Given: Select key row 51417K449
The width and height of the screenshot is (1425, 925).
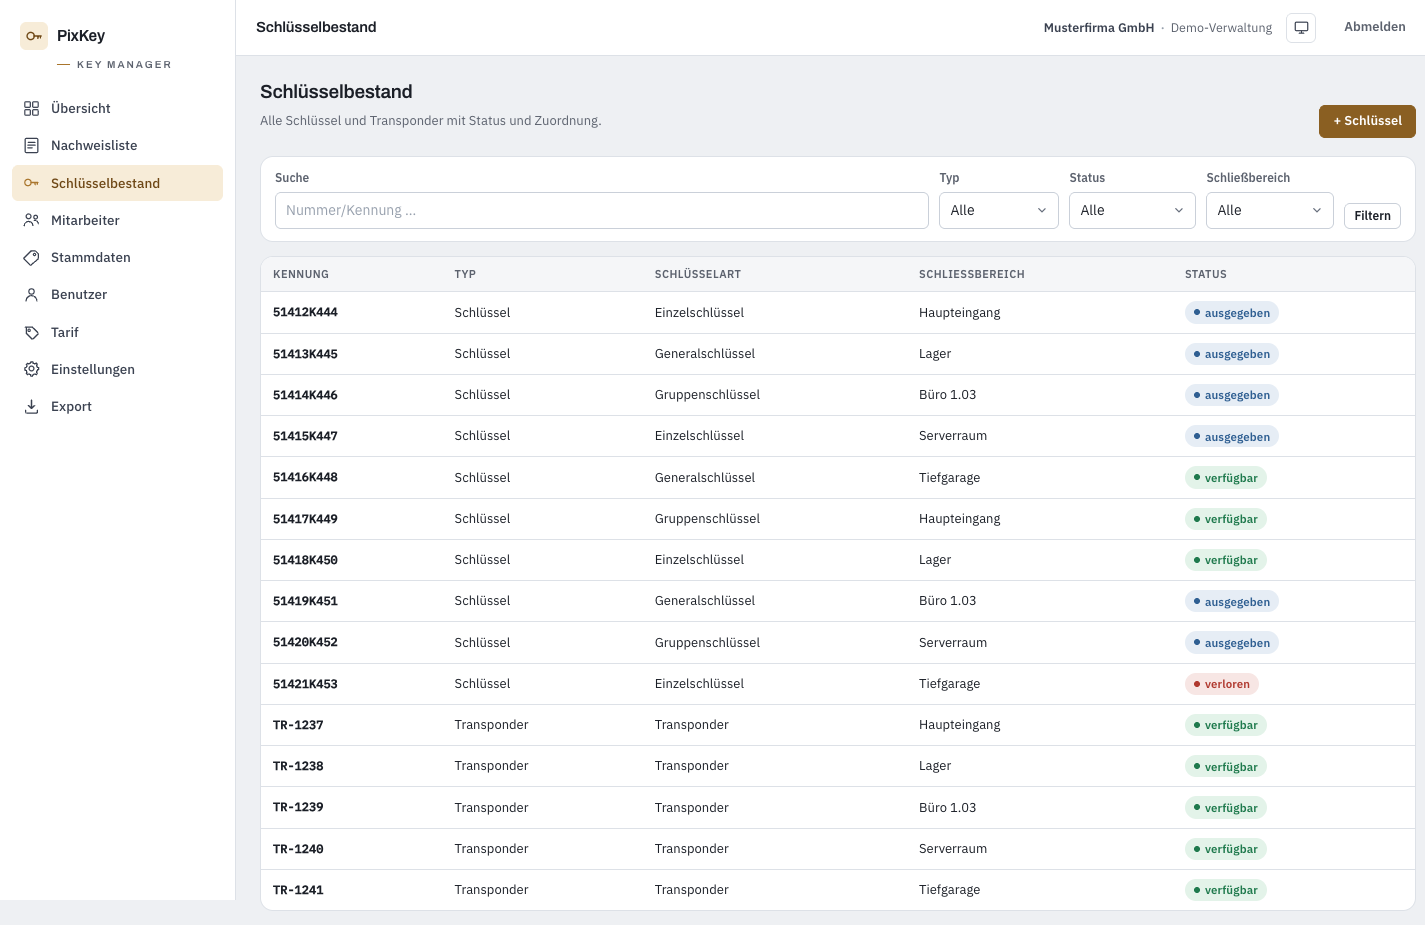Looking at the screenshot, I should point(838,519).
